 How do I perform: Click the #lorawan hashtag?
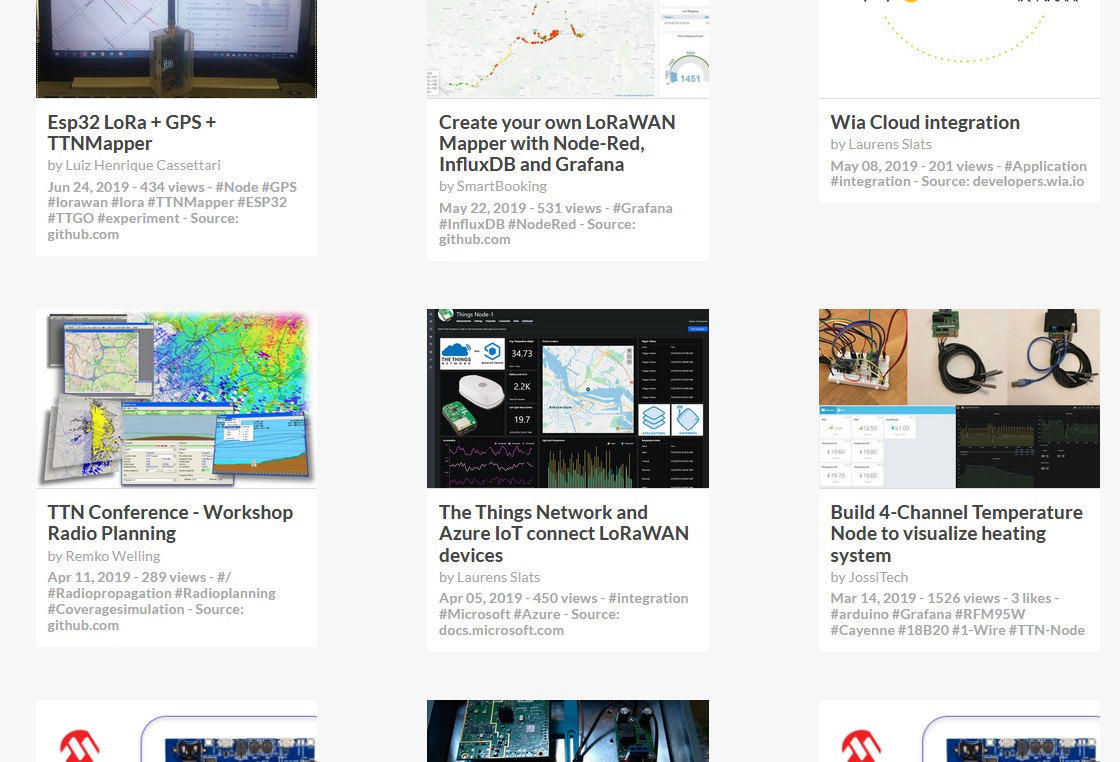(78, 202)
